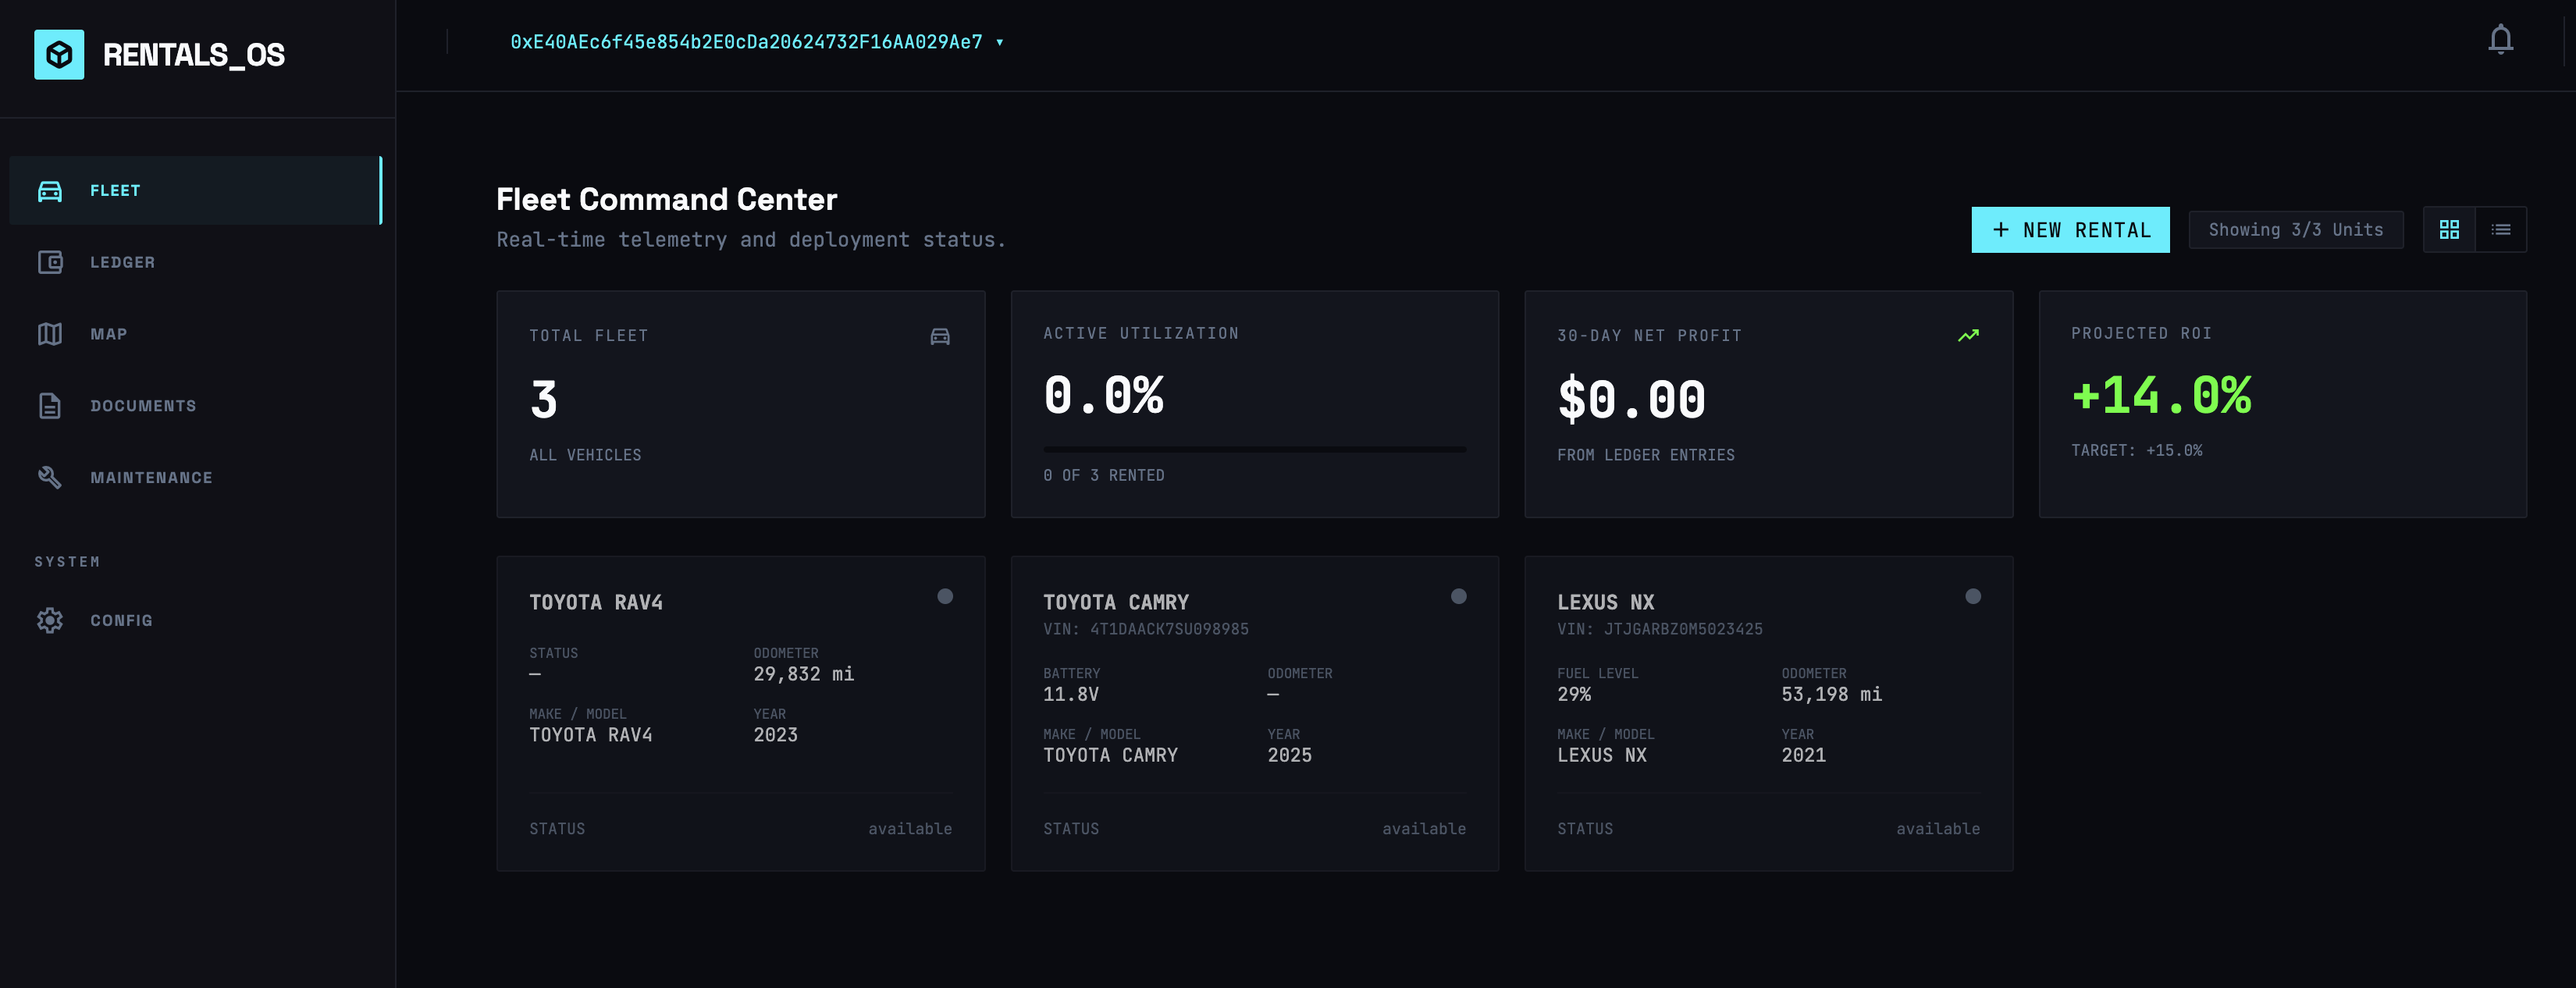The width and height of the screenshot is (2576, 988).
Task: Click the RENTALS_OS cube logo
Action: pyautogui.click(x=59, y=54)
